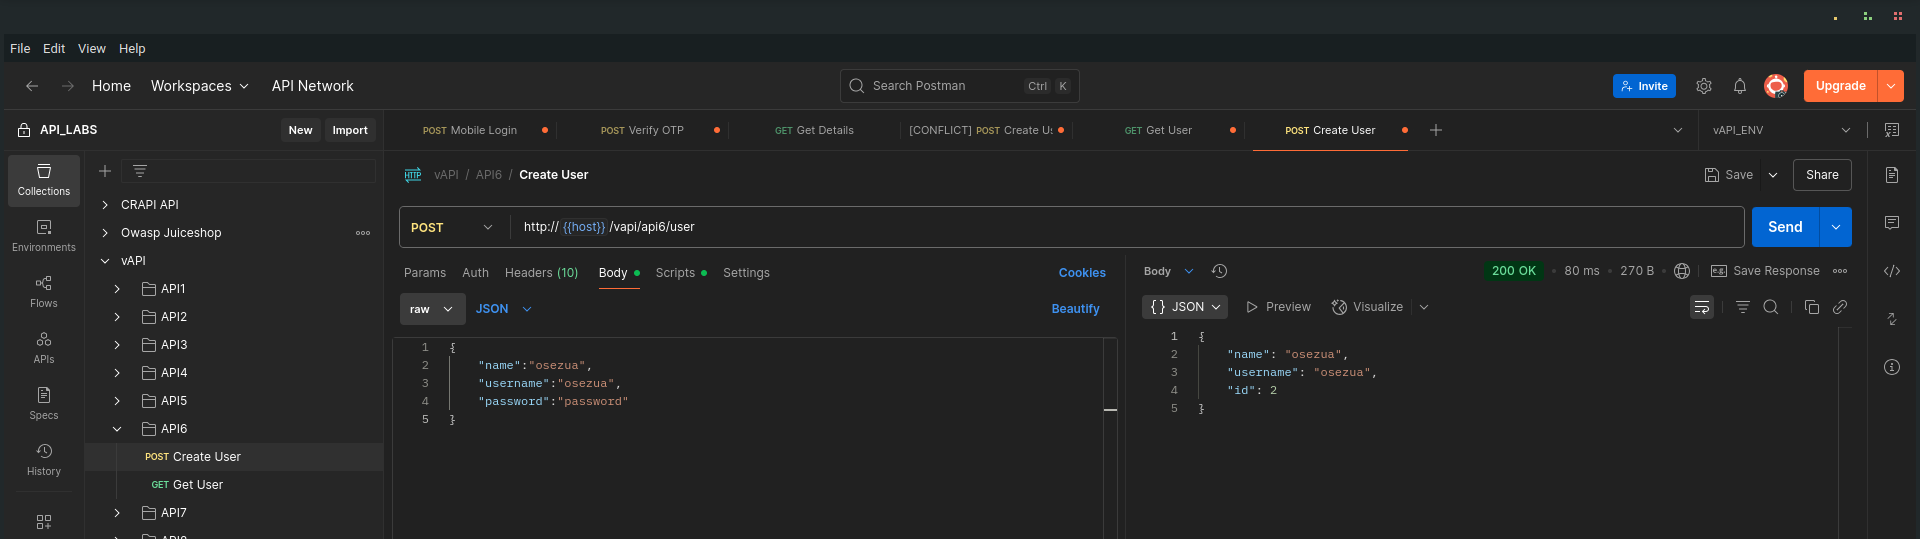The width and height of the screenshot is (1920, 539).
Task: Click the configure sidebar icon below History
Action: point(44,522)
